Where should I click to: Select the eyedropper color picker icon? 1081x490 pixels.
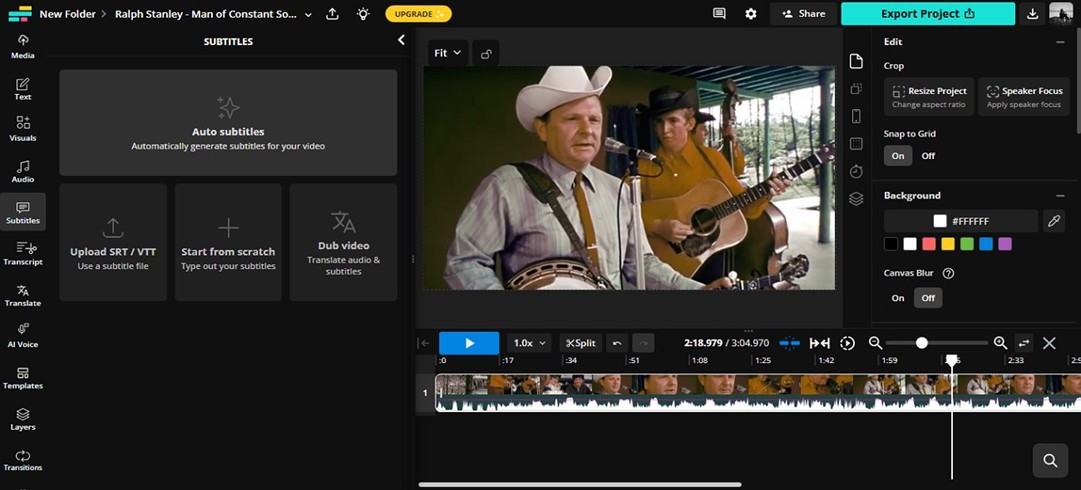(x=1054, y=221)
